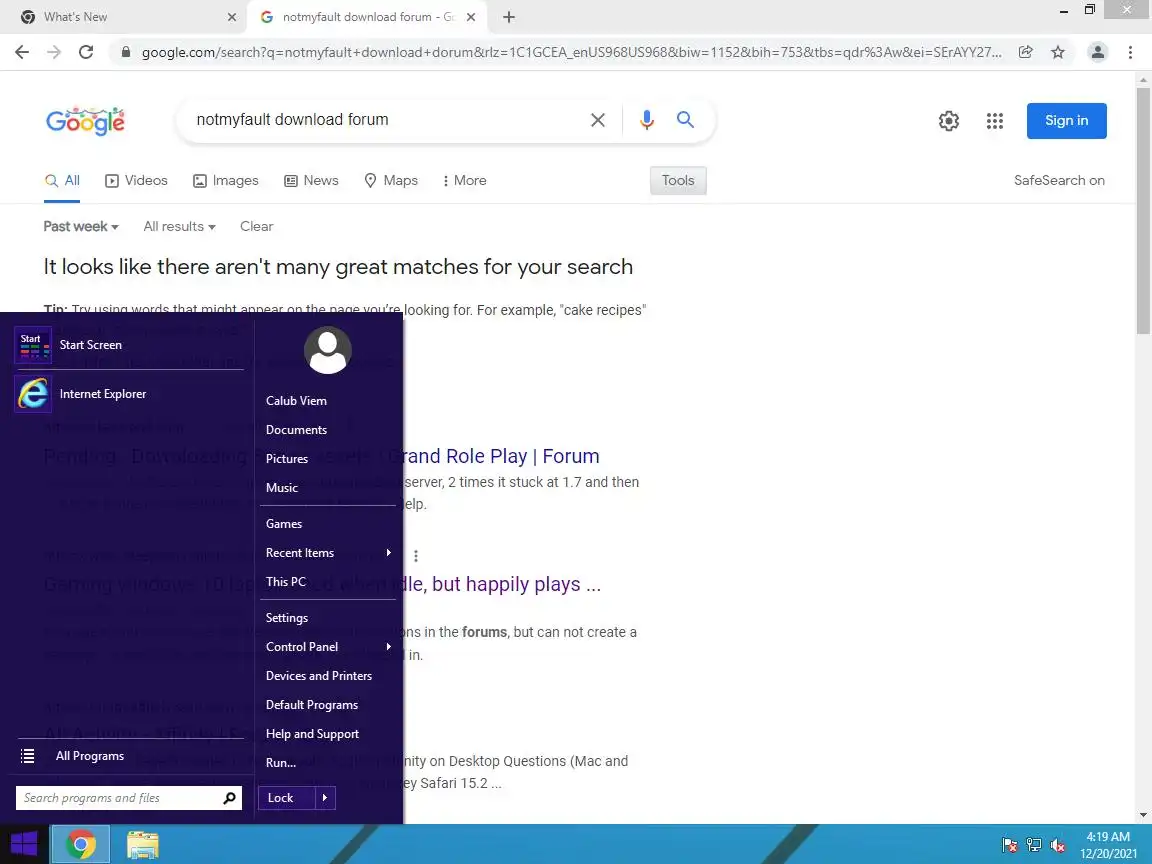The width and height of the screenshot is (1152, 864).
Task: Clear the Google search box text
Action: (x=598, y=120)
